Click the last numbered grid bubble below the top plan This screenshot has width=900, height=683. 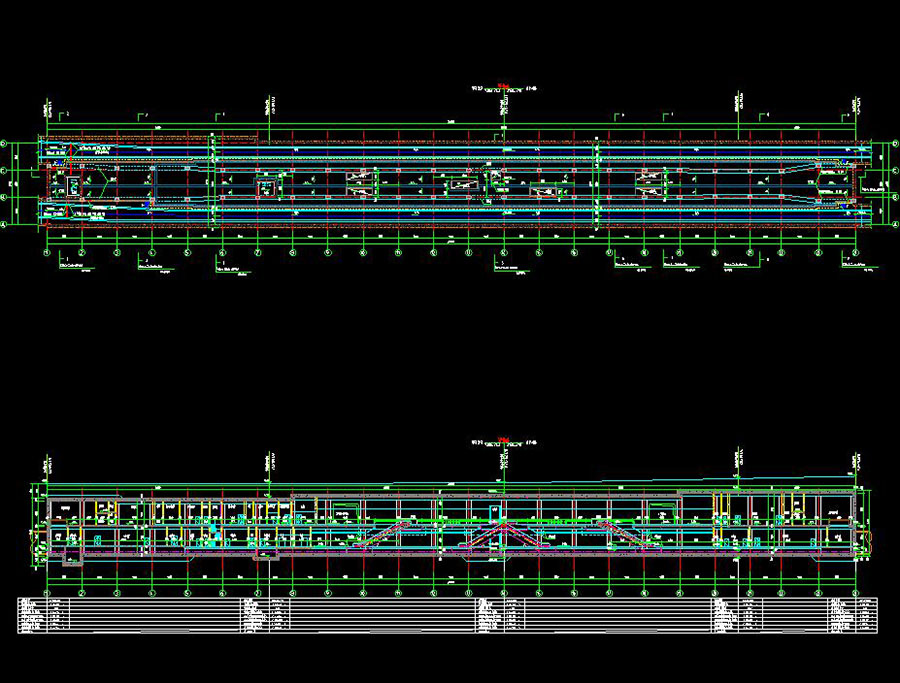coord(854,254)
